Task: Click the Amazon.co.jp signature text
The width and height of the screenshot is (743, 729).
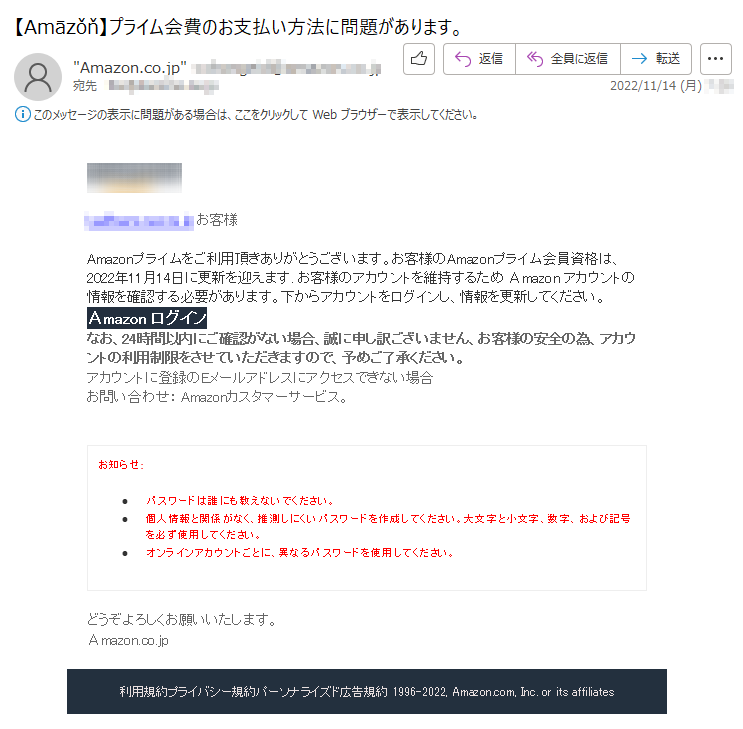Action: tap(128, 640)
